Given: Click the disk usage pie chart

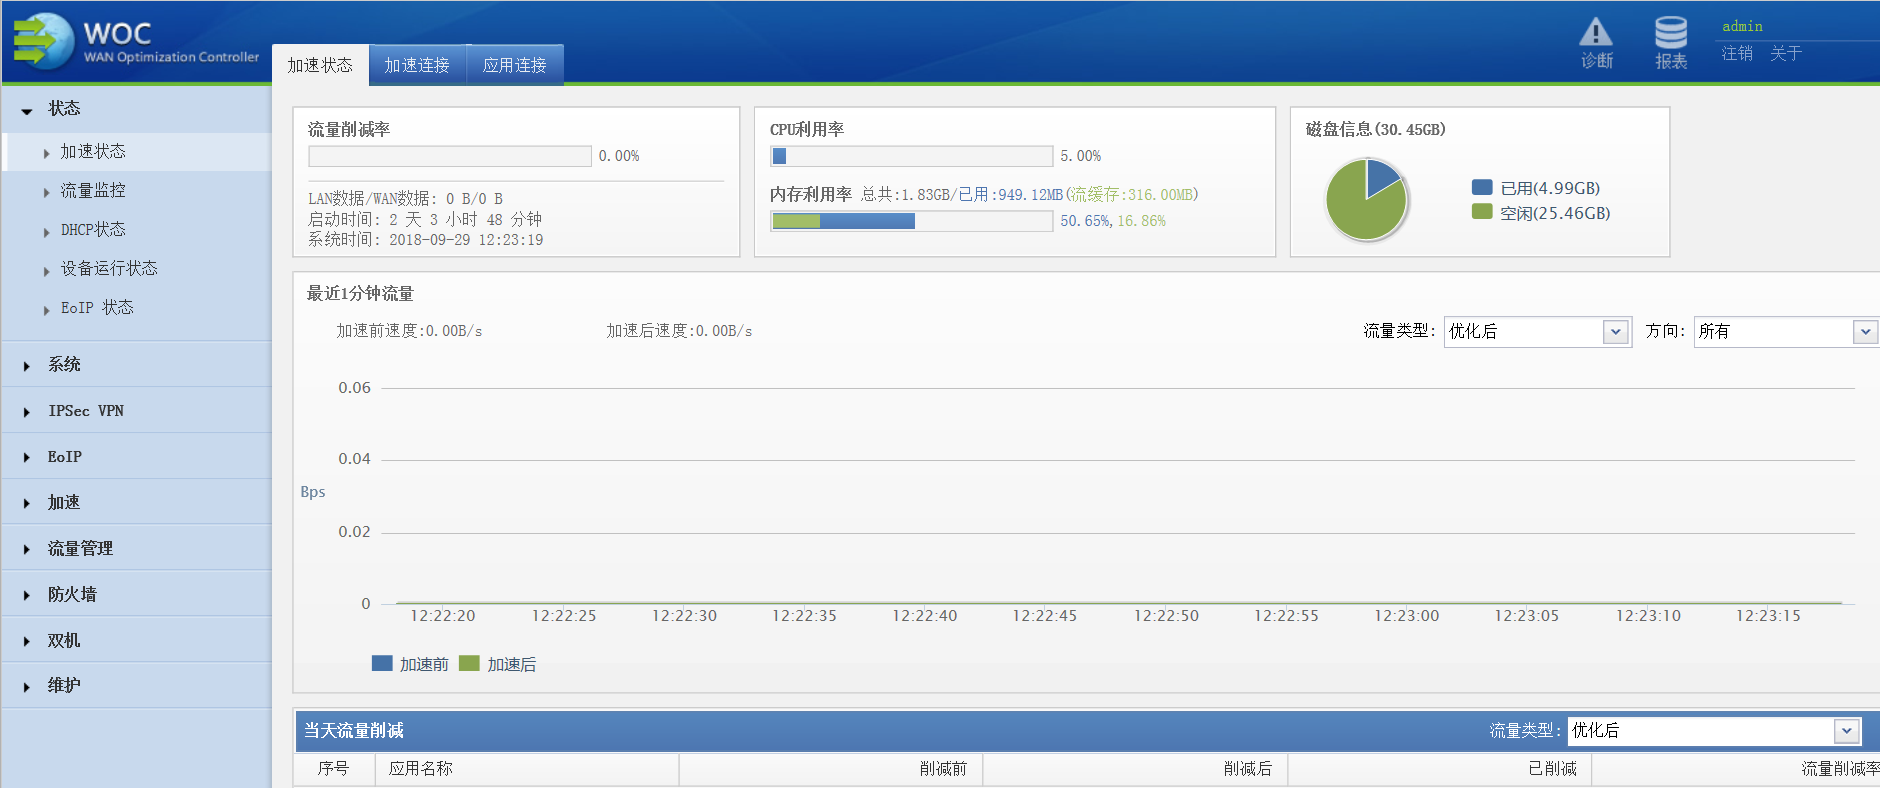Looking at the screenshot, I should (1366, 200).
